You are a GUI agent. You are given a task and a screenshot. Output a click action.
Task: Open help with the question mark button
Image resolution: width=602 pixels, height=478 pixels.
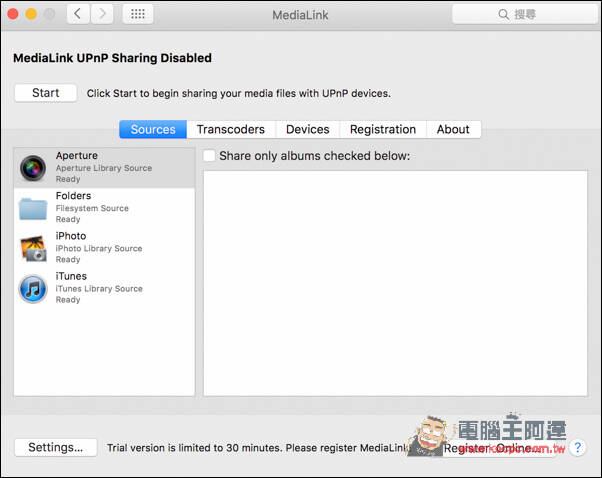577,448
